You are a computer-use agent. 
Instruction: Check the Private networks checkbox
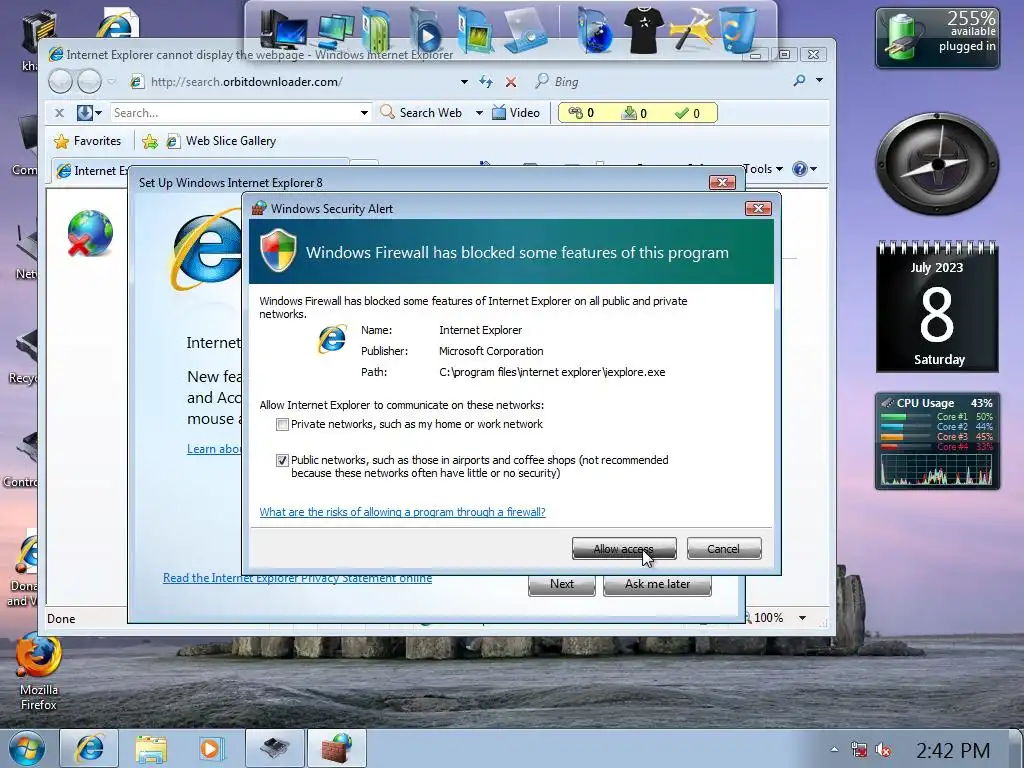[282, 424]
